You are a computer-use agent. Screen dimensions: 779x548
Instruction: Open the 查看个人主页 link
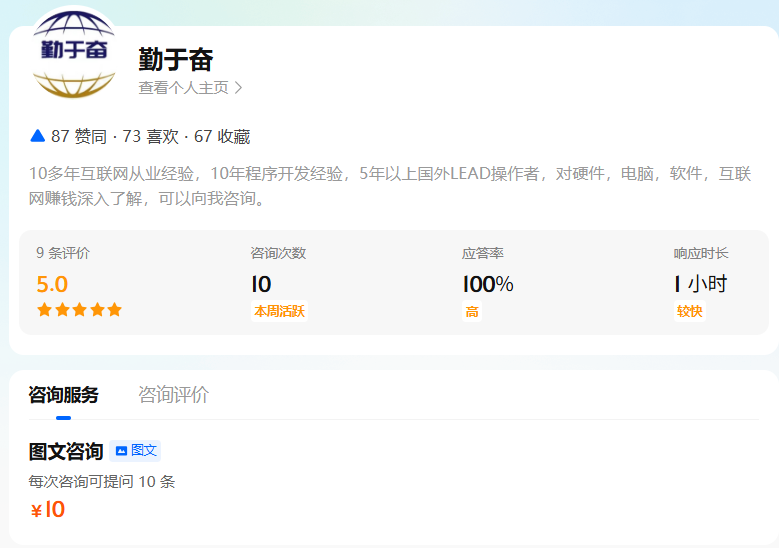pyautogui.click(x=184, y=88)
